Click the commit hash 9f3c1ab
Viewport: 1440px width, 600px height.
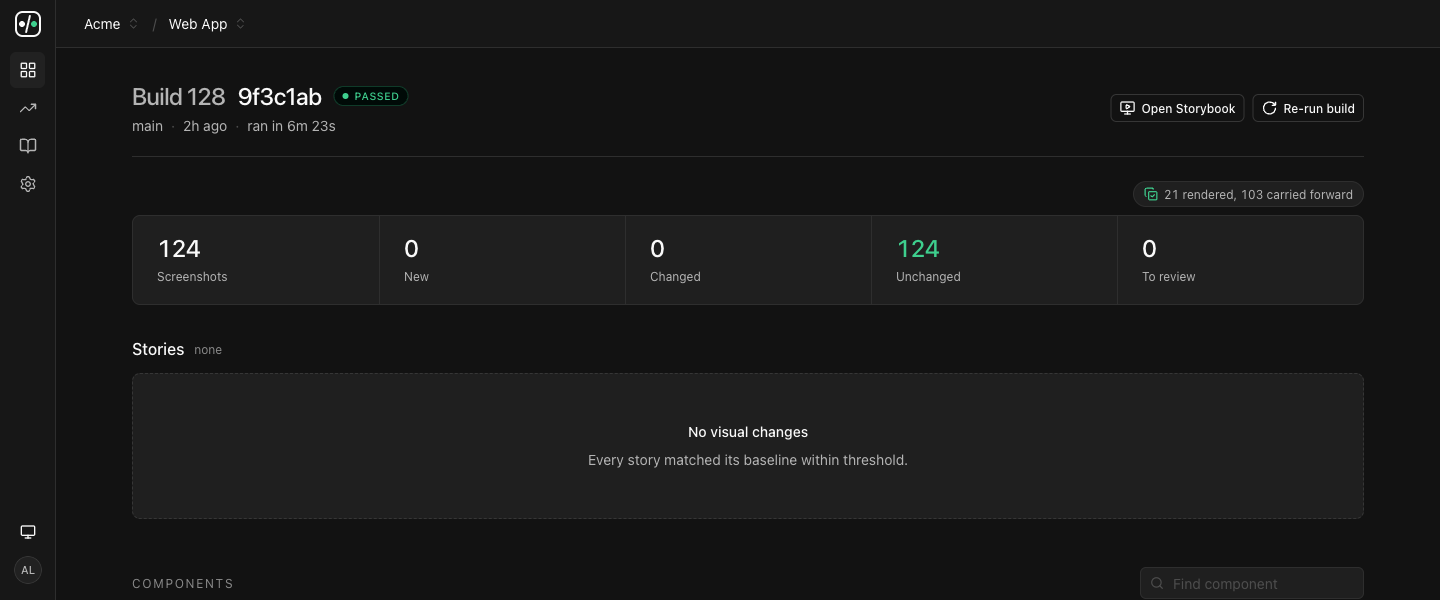tap(280, 97)
